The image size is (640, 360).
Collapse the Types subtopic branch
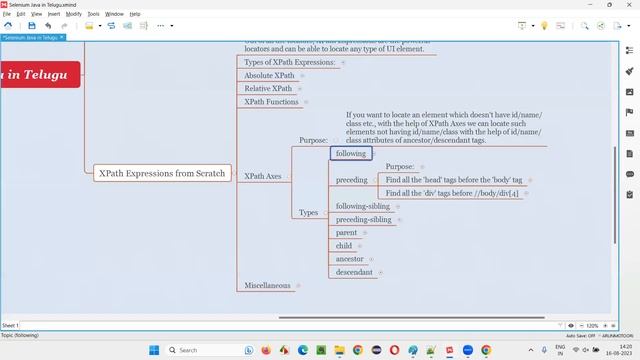tap(325, 213)
